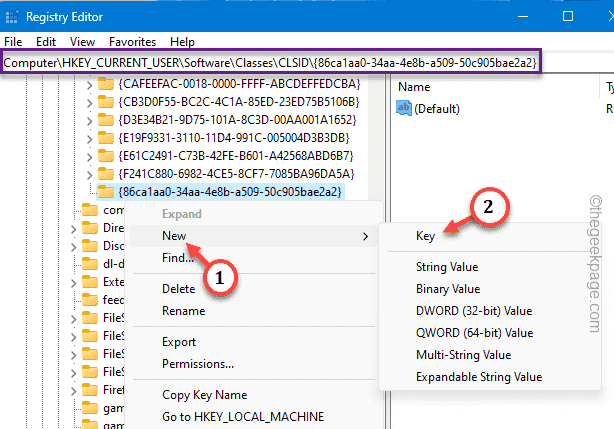Minimize the Registry Editor window
The height and width of the screenshot is (429, 614).
(523, 16)
